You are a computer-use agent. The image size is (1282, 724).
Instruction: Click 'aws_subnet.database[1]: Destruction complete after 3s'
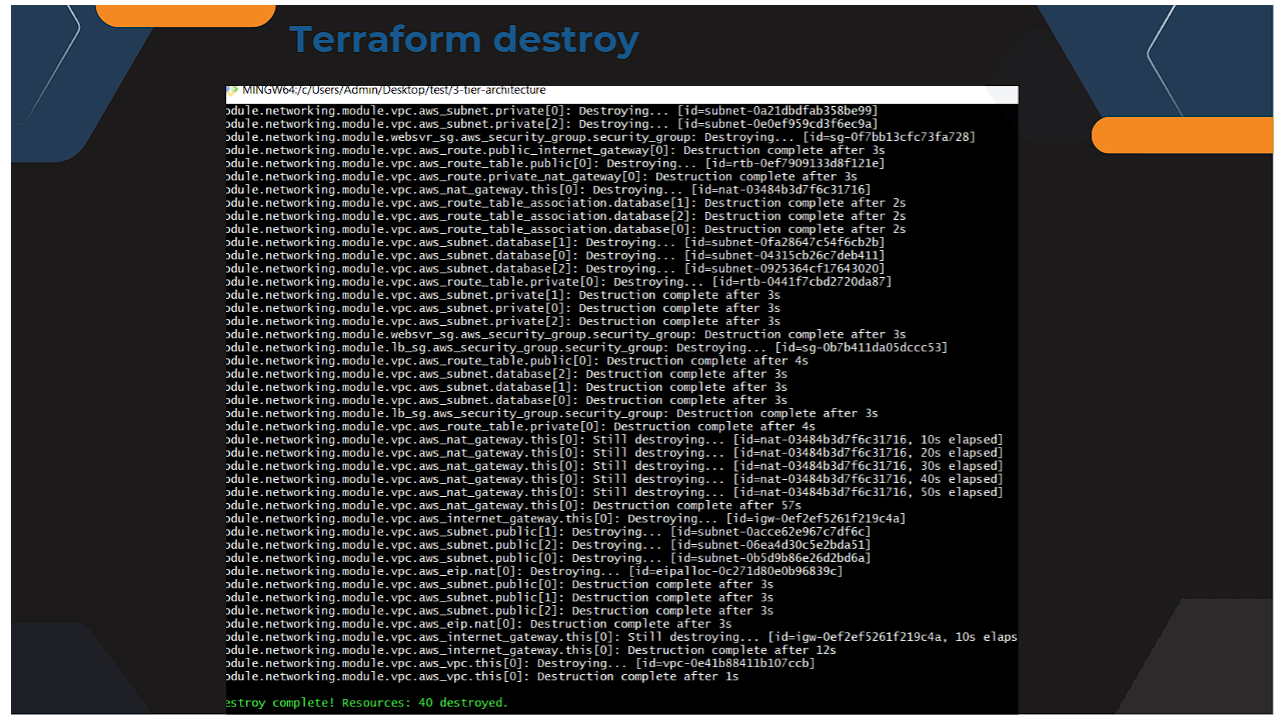point(507,386)
